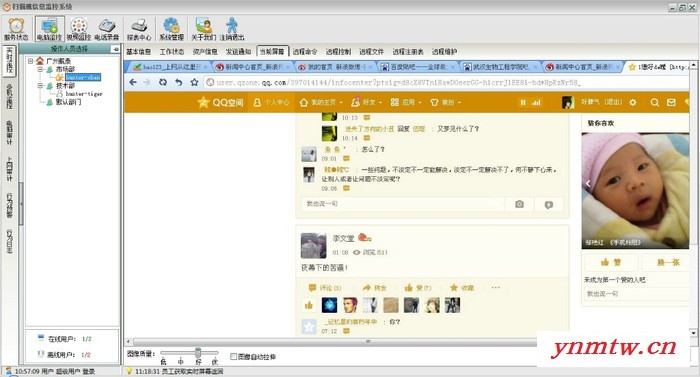Select hao123 browser tab
Viewport: 700px width, 377px height.
click(x=171, y=67)
